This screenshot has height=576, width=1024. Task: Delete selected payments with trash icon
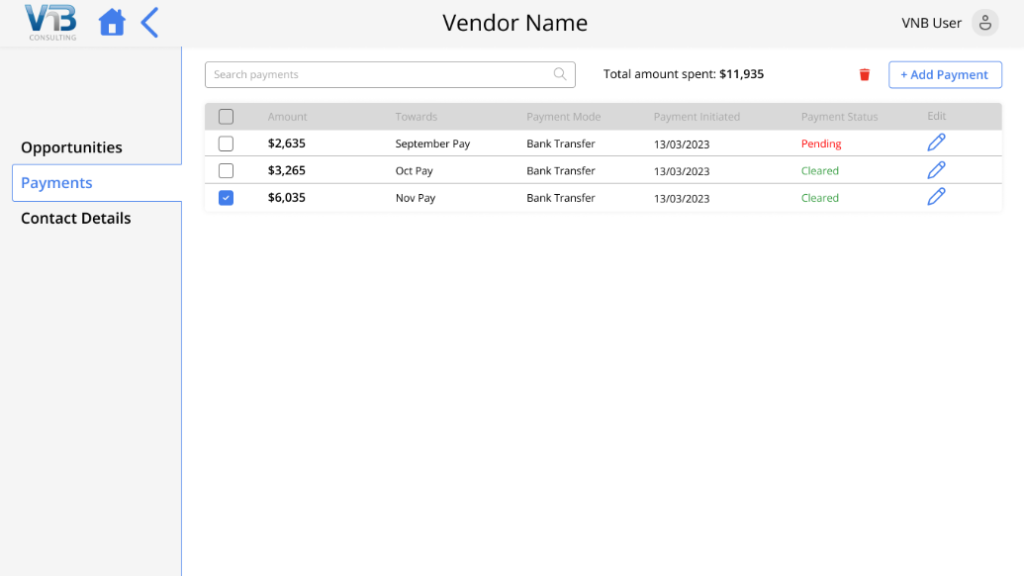click(865, 74)
